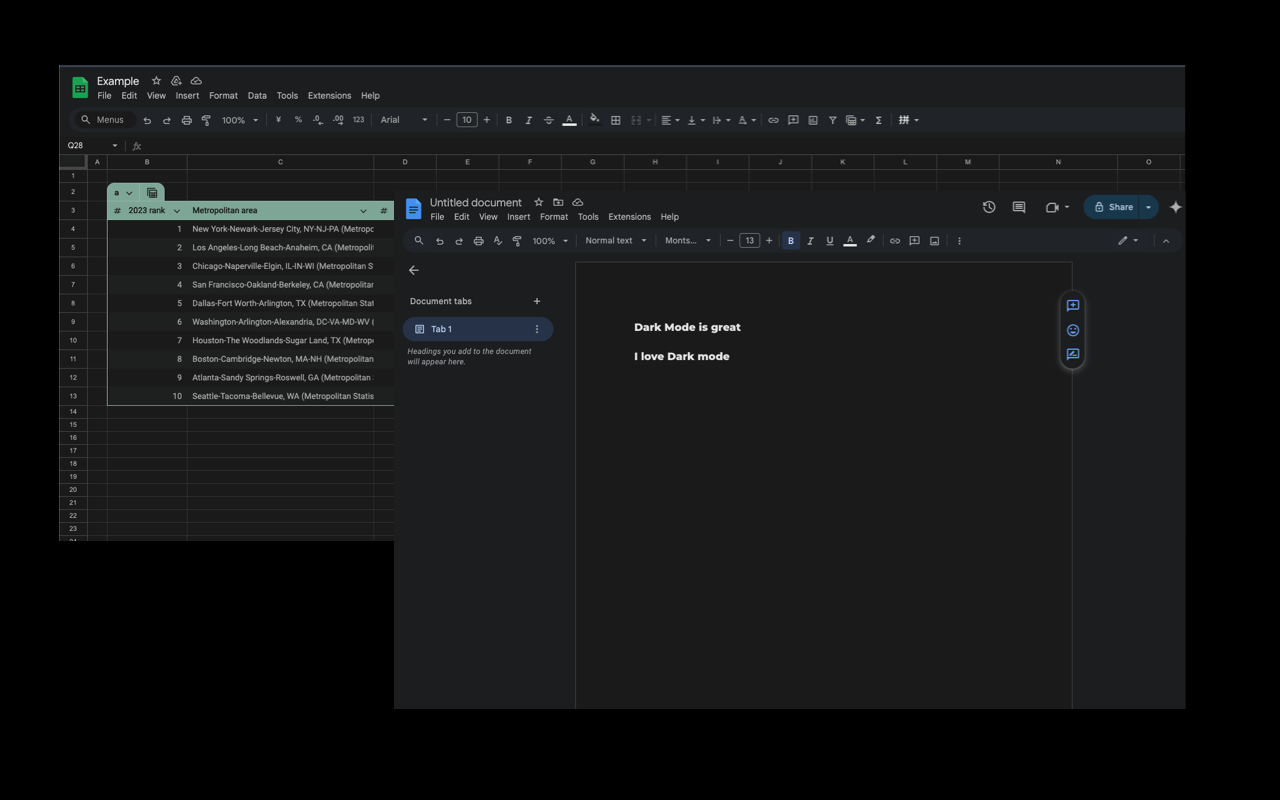Add a new document tab
Screen dimensions: 1280x800
point(537,301)
